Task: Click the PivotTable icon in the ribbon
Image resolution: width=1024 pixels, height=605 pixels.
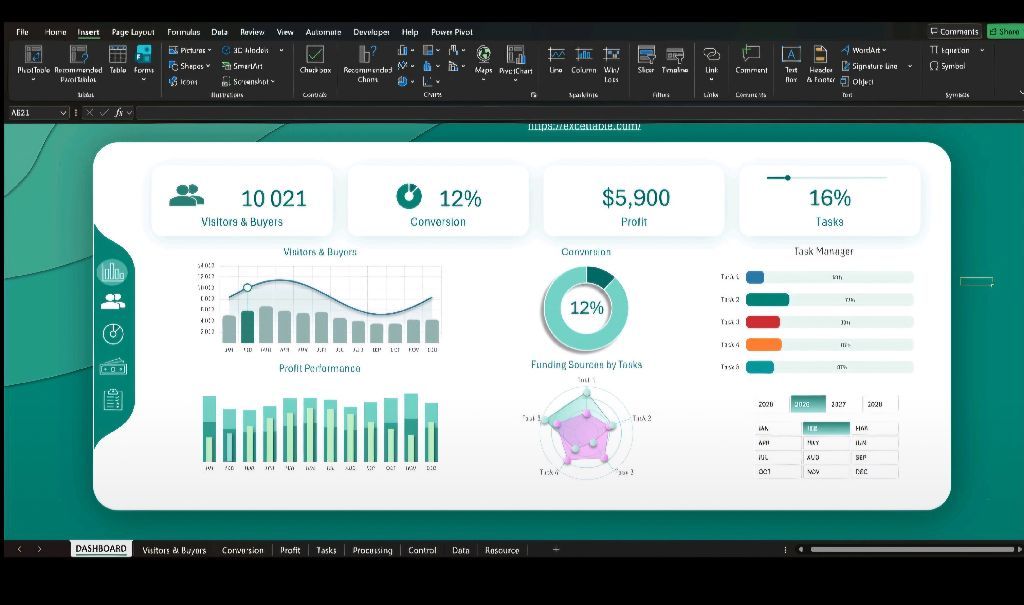Action: click(x=33, y=58)
